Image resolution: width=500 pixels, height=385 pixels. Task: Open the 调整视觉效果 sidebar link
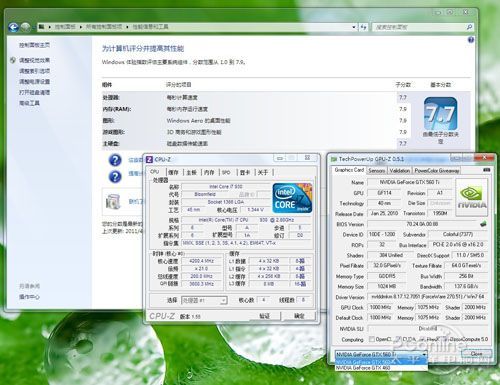click(x=34, y=60)
